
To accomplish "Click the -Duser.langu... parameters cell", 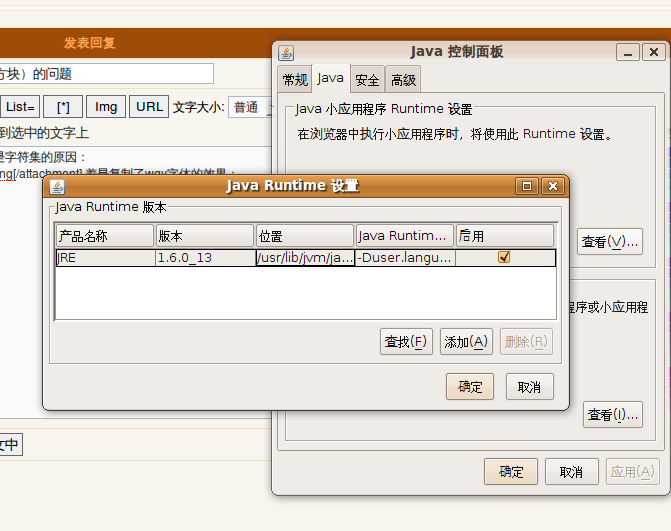I will (405, 258).
